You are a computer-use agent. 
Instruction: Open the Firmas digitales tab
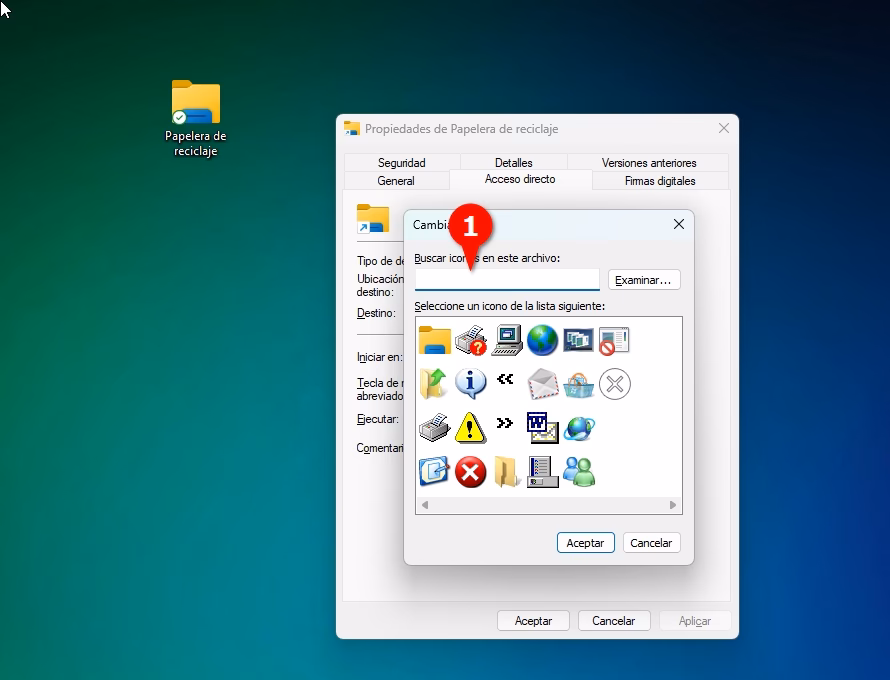[660, 181]
